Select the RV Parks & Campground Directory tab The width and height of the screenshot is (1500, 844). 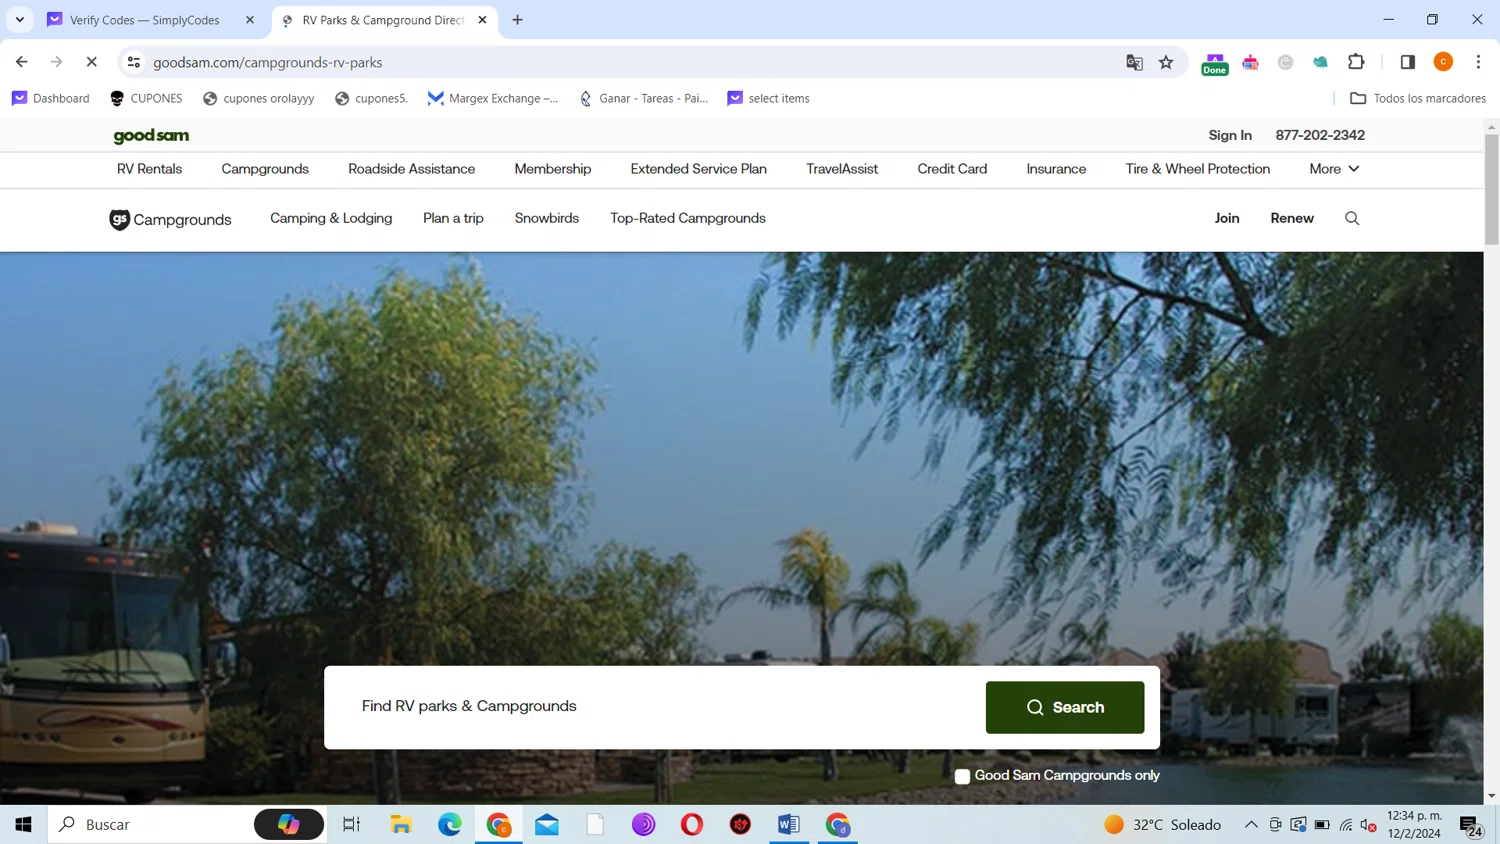(383, 20)
